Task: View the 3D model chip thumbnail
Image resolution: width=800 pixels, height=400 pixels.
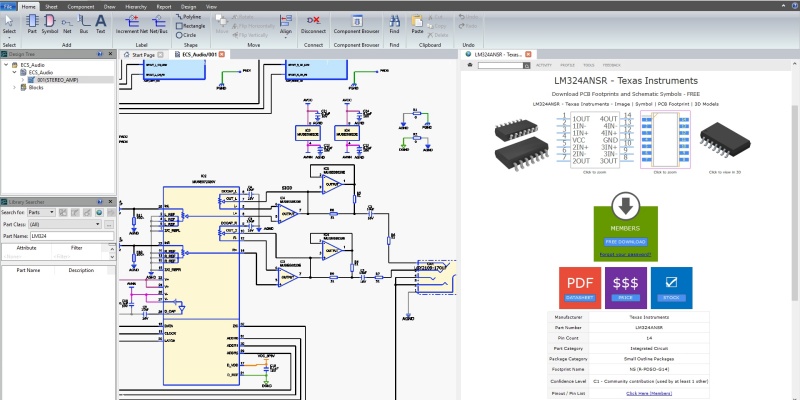Action: pyautogui.click(x=724, y=139)
